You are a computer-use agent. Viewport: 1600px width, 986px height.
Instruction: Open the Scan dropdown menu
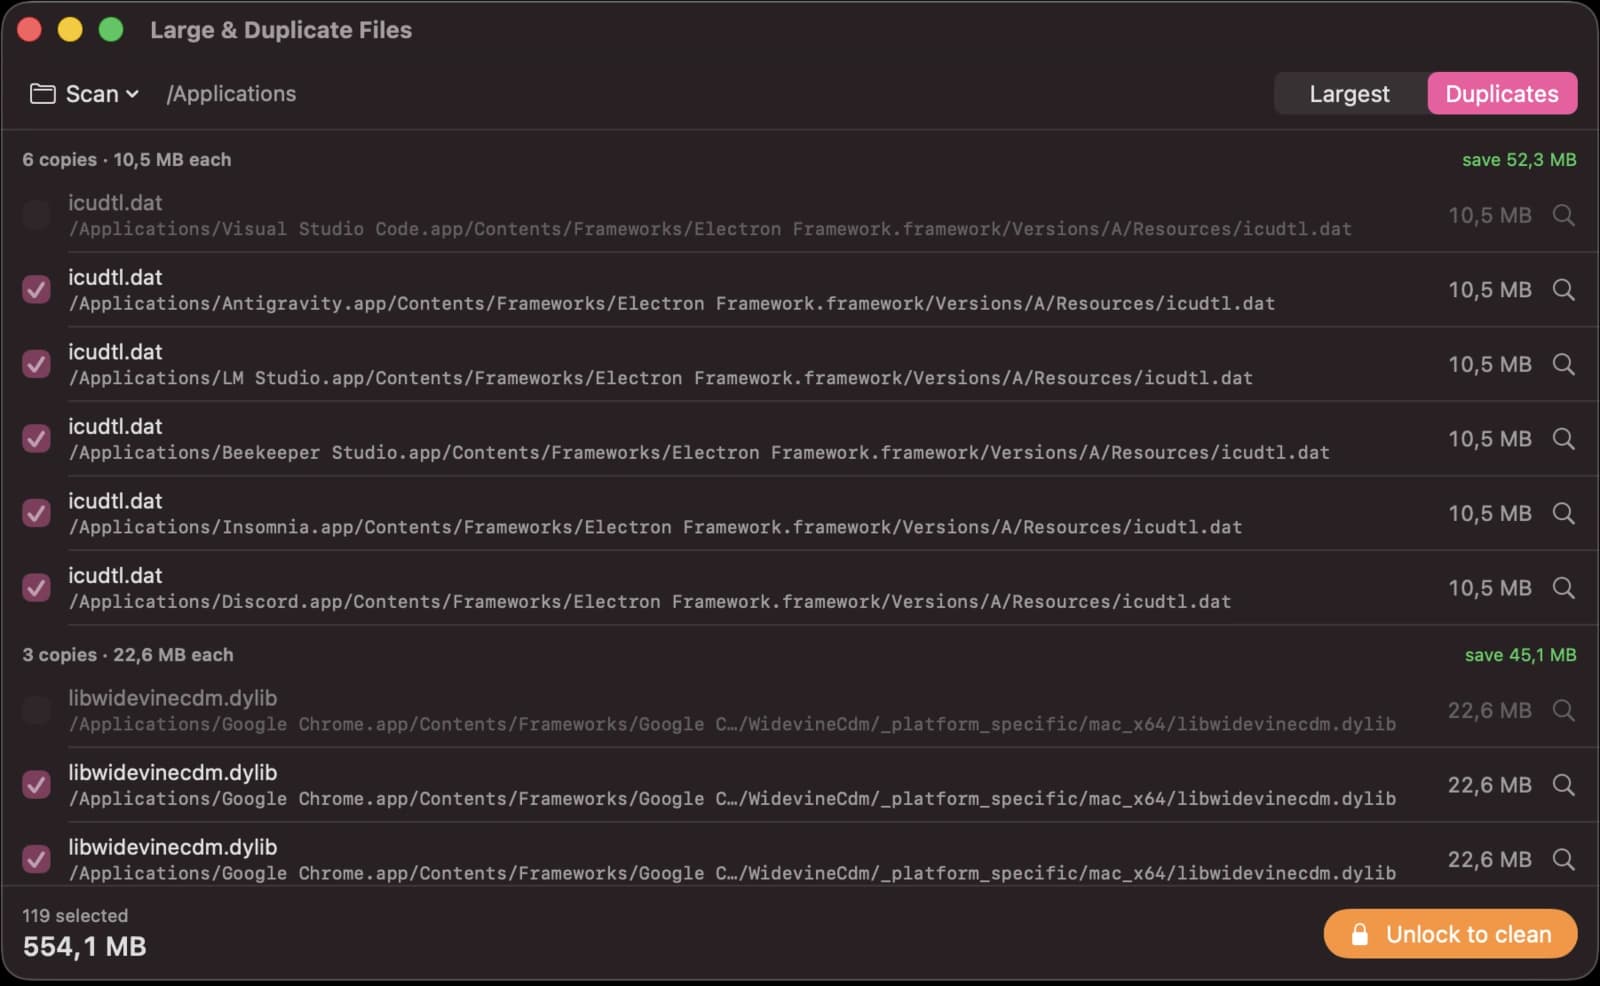point(85,94)
